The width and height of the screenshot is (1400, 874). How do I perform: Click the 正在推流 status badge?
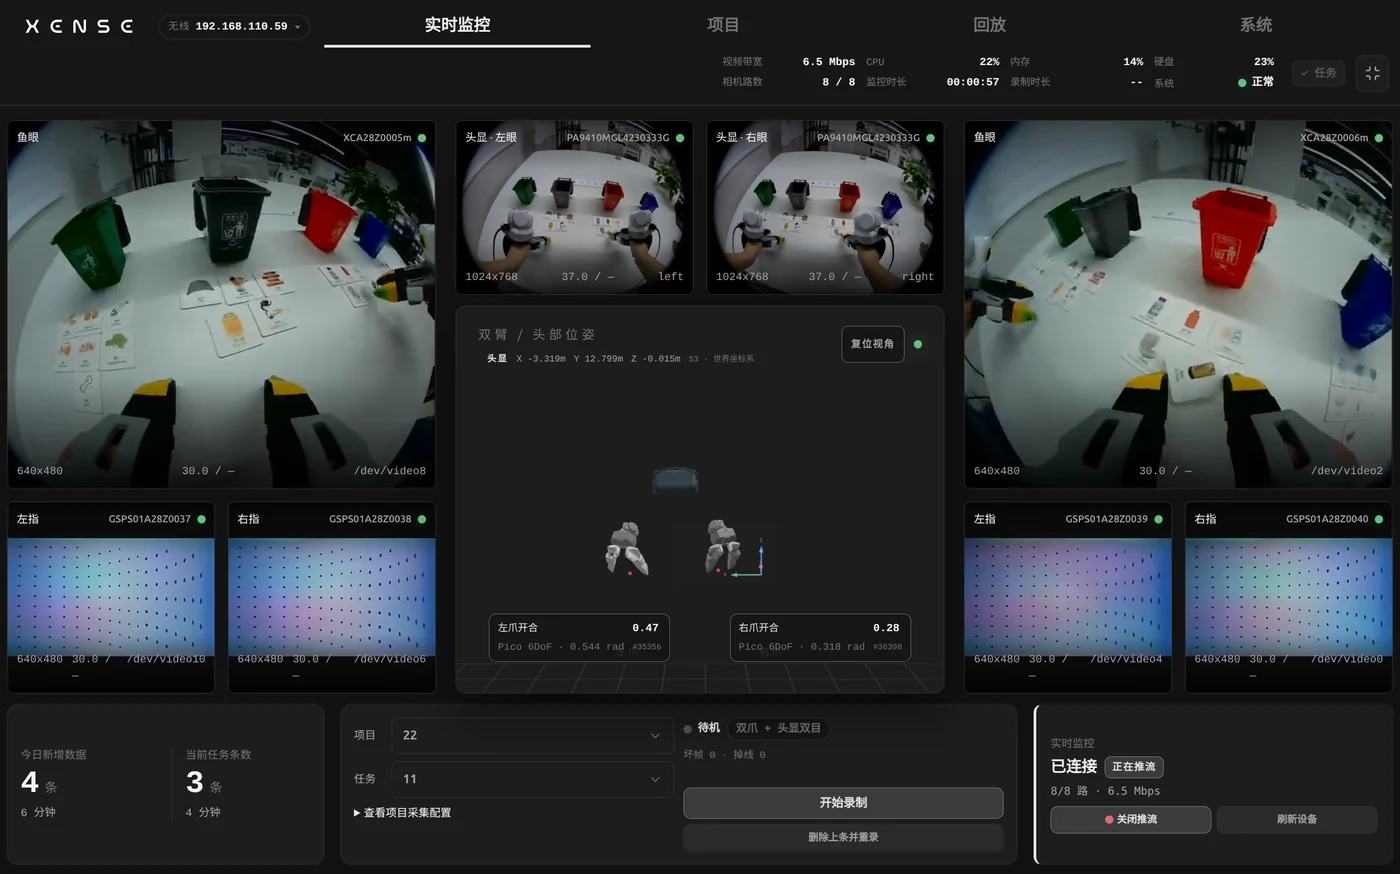(x=1134, y=767)
